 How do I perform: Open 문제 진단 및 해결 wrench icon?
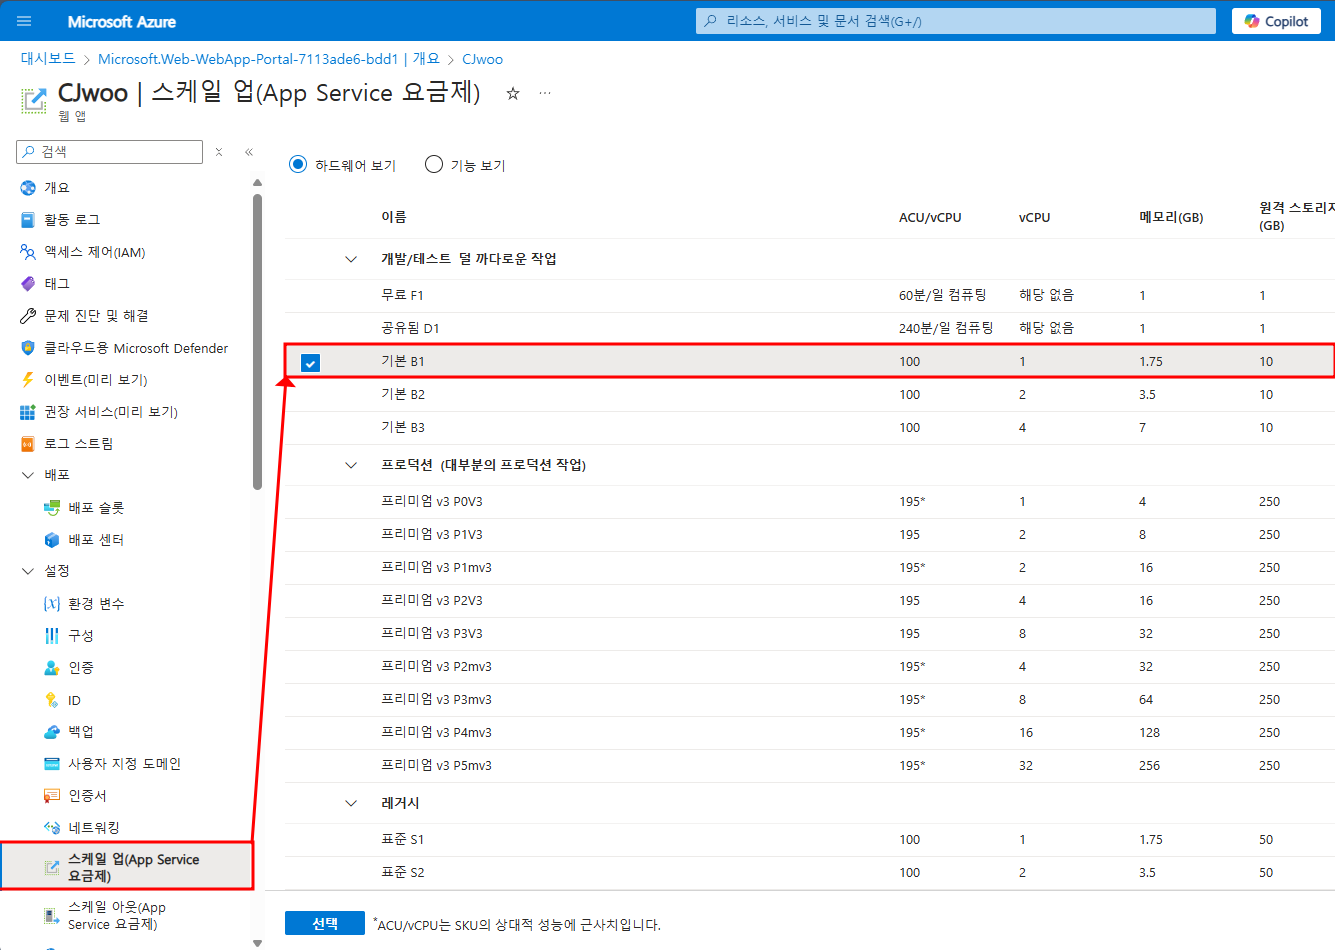coord(28,316)
